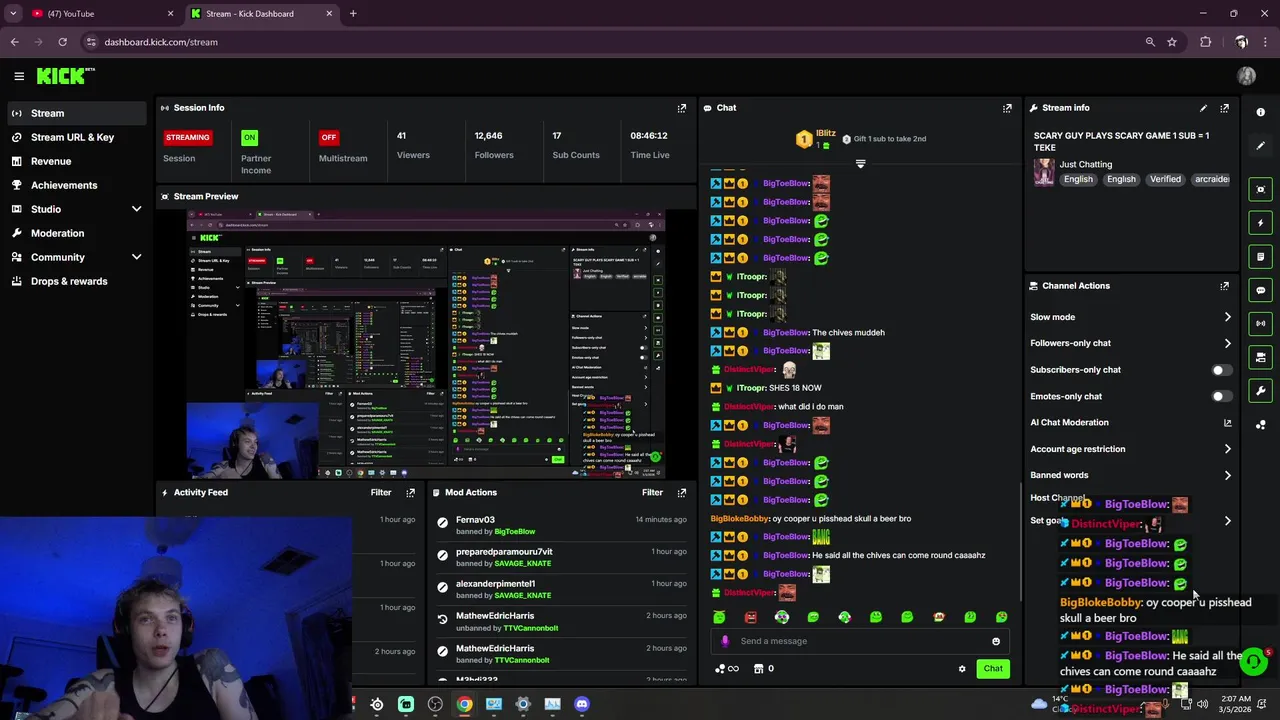Open the hamburger menu beside the Kick logo

[x=19, y=76]
